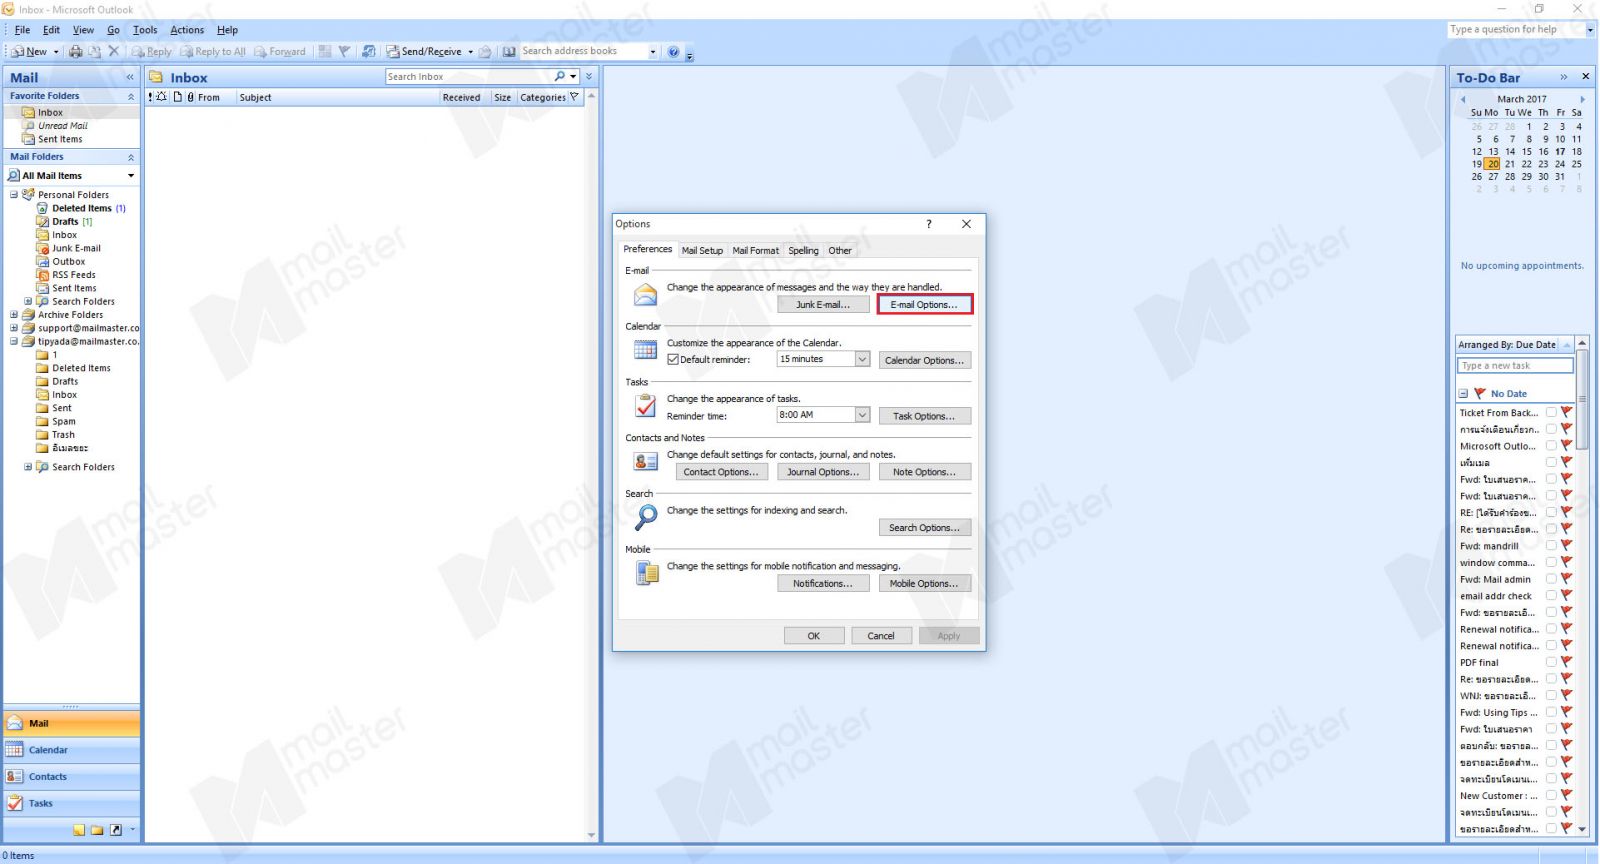Viewport: 1600px width, 864px height.
Task: Select the Deleted Items folder under Personal Folders
Action: 82,209
